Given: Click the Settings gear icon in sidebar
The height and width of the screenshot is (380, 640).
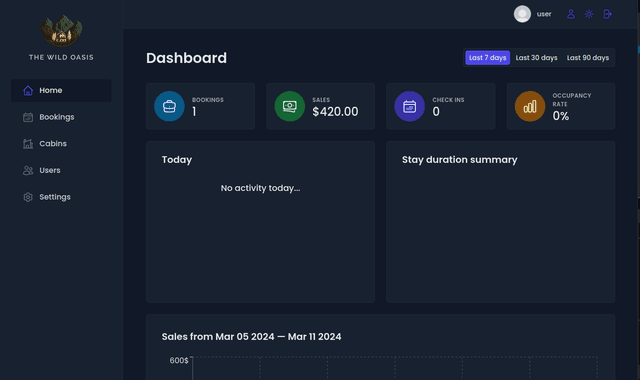Looking at the screenshot, I should click(x=28, y=197).
